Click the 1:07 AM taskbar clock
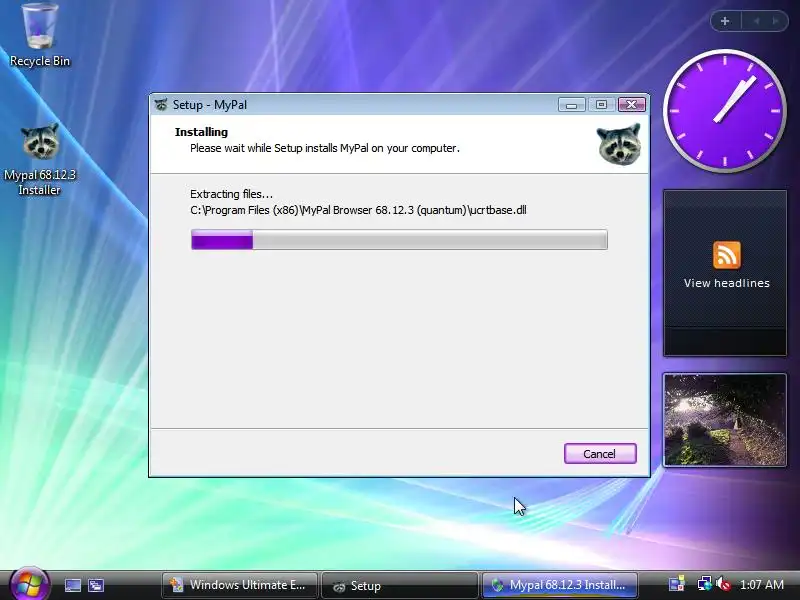Viewport: 800px width, 600px height. 762,585
